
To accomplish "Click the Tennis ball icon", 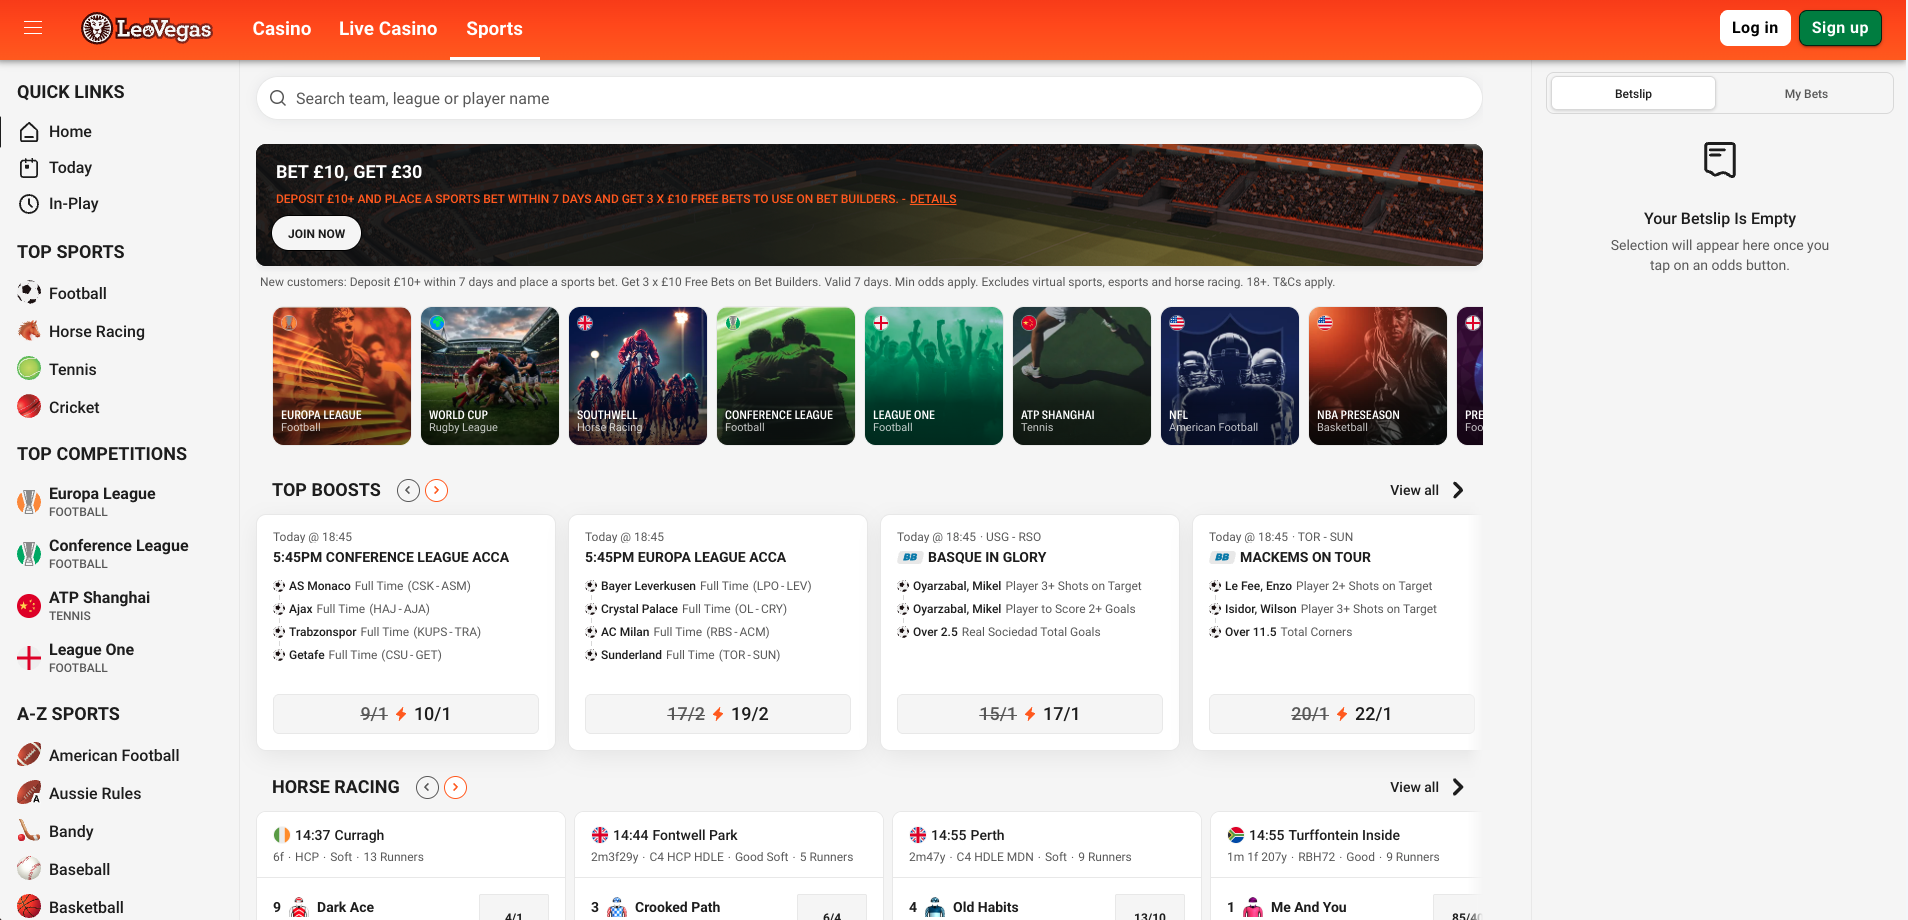I will pos(29,369).
